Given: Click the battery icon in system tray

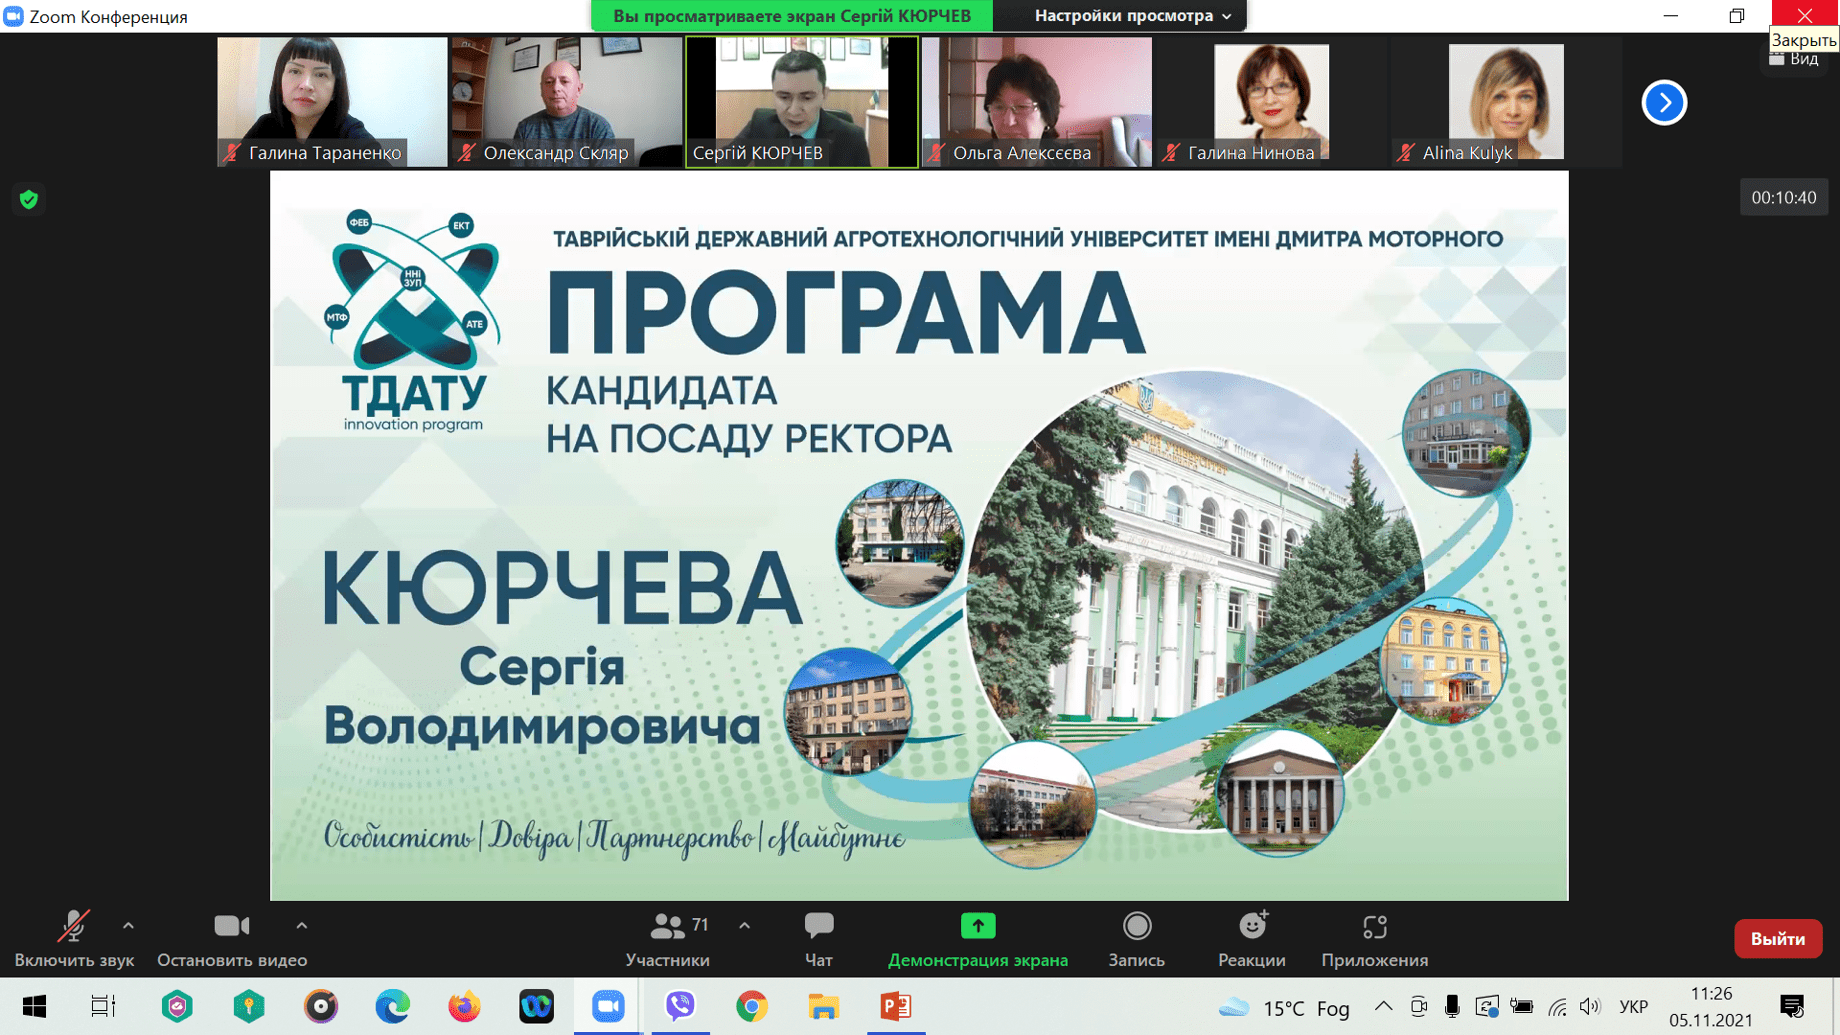Looking at the screenshot, I should (x=1522, y=1006).
